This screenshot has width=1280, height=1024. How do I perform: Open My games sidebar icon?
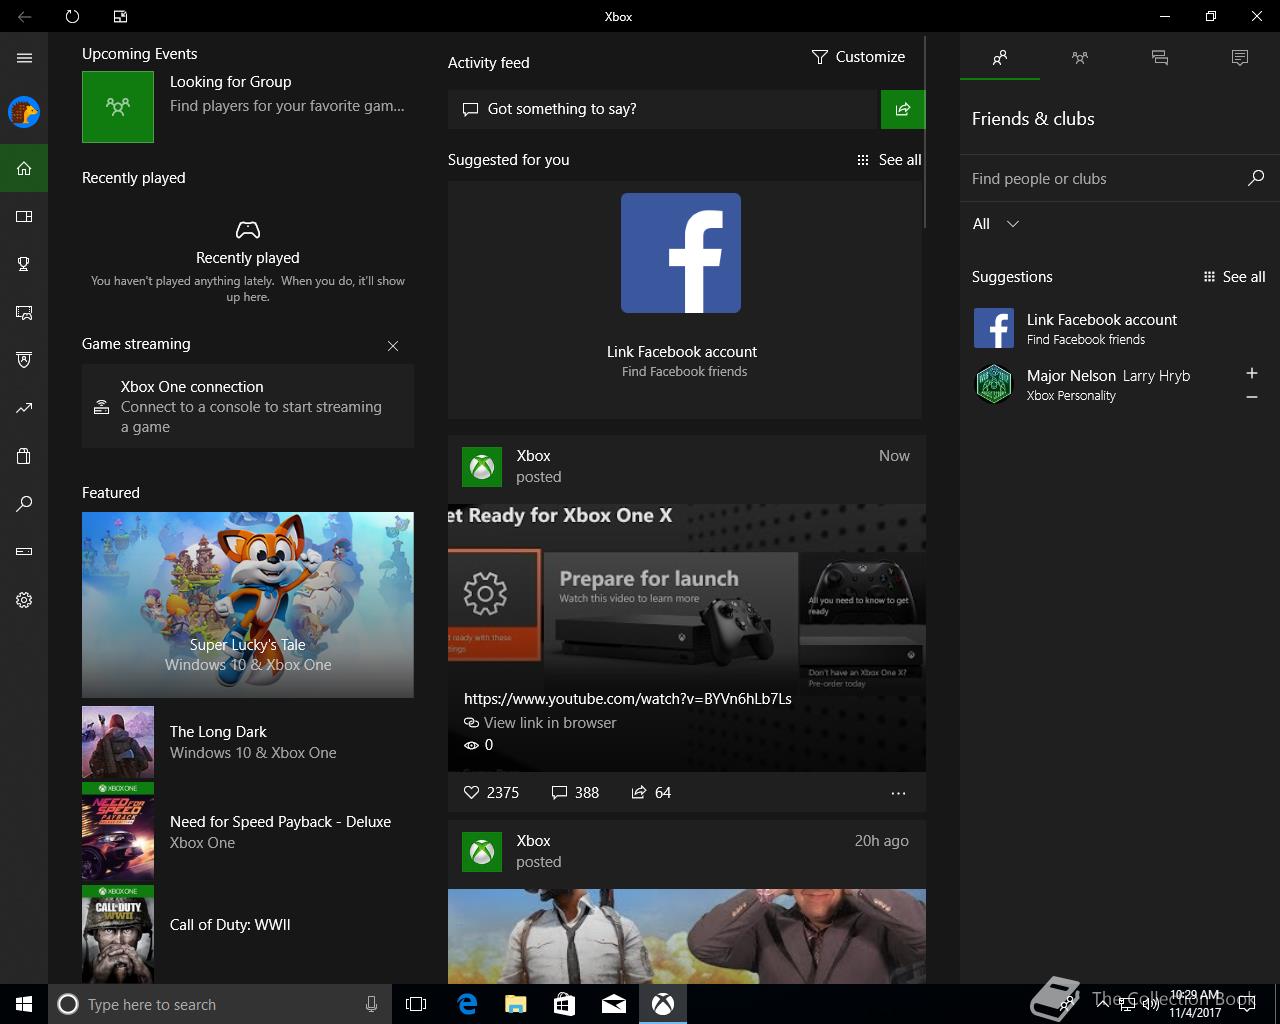click(x=24, y=216)
